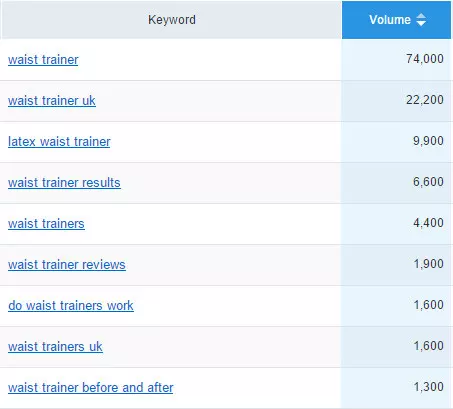Click volume cell for 'waist trainers uk'
This screenshot has width=453, height=409.
tap(396, 346)
